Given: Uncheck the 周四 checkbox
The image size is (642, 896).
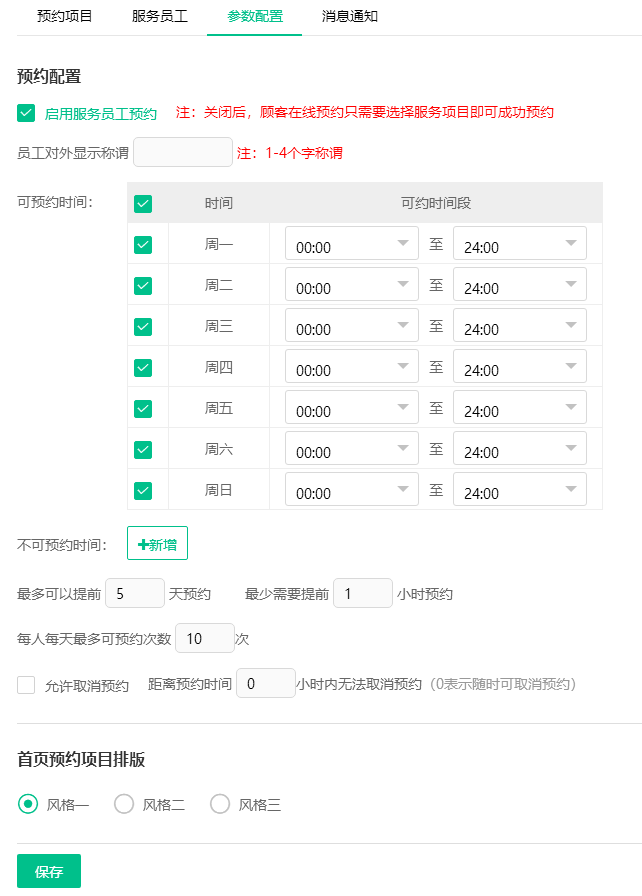Looking at the screenshot, I should click(143, 367).
